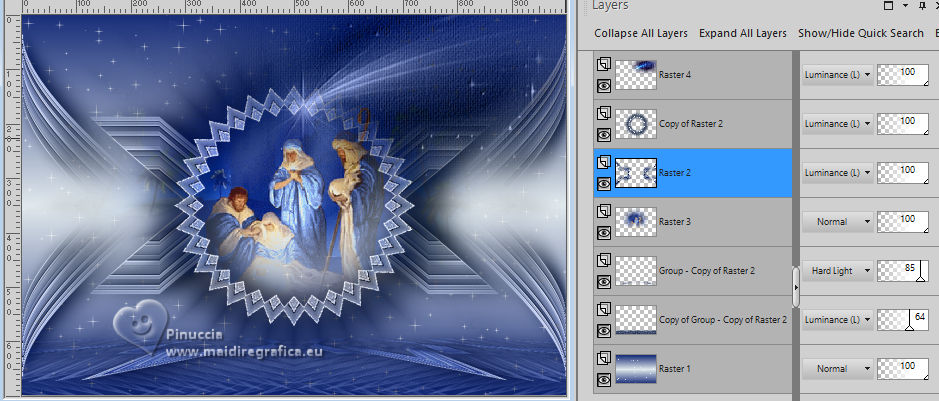939x401 pixels.
Task: Click Expand All Layers
Action: pos(743,34)
